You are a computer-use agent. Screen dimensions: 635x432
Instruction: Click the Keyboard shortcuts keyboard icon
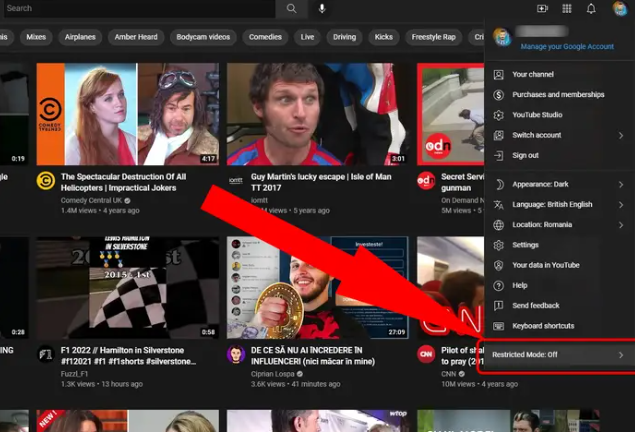(499, 326)
